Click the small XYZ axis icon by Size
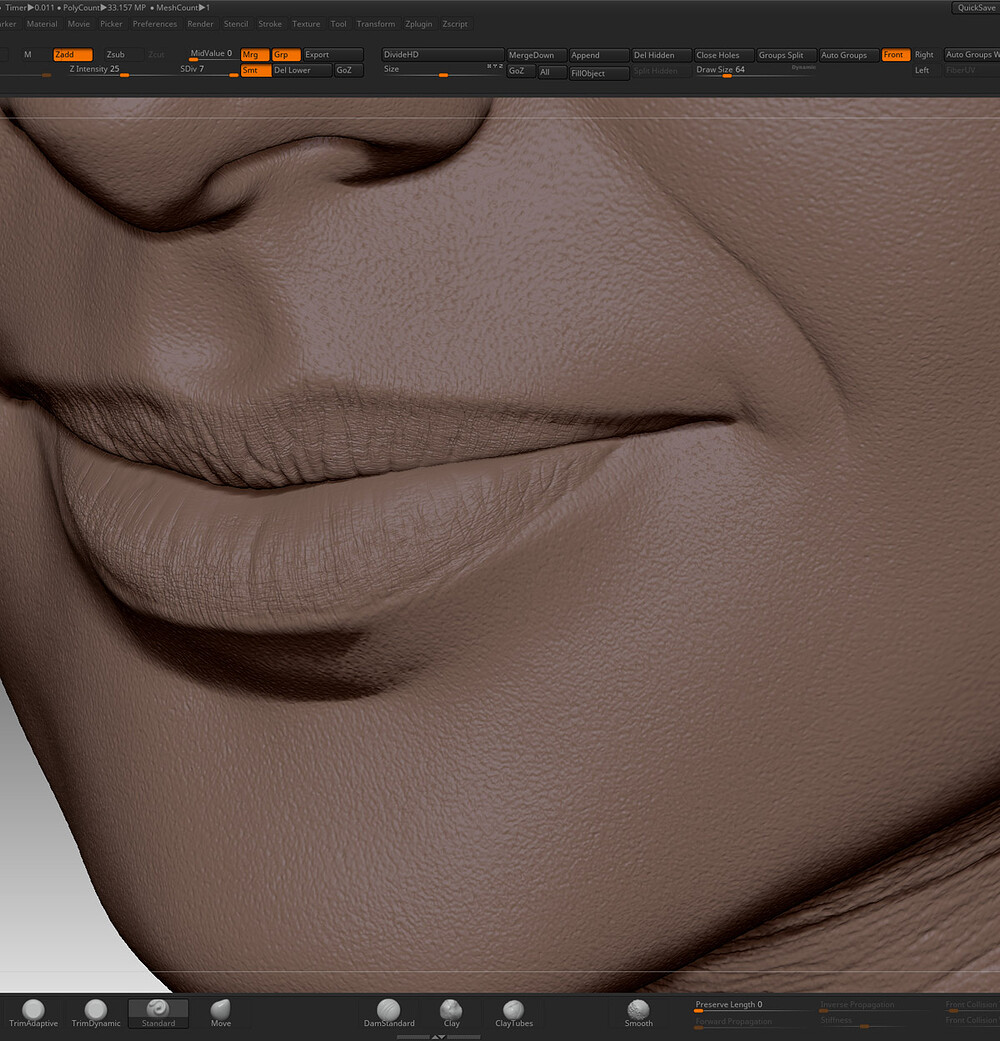1000x1041 pixels. 495,66
